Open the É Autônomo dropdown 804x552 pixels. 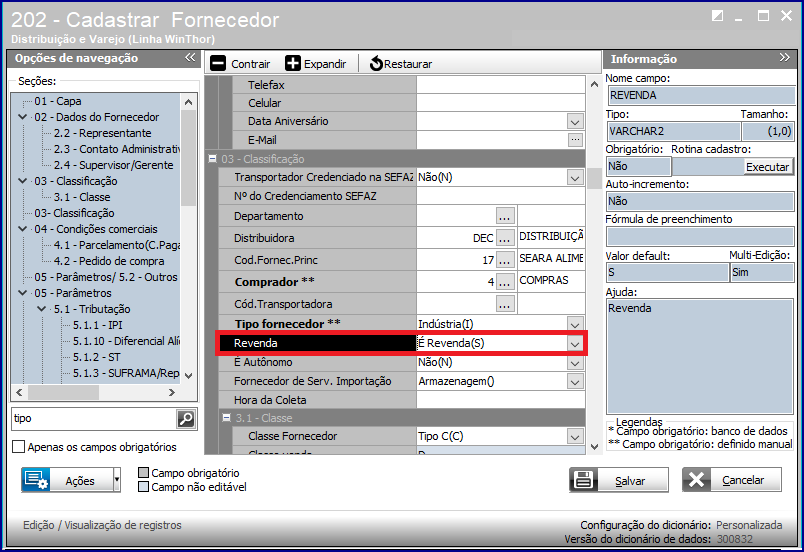575,362
